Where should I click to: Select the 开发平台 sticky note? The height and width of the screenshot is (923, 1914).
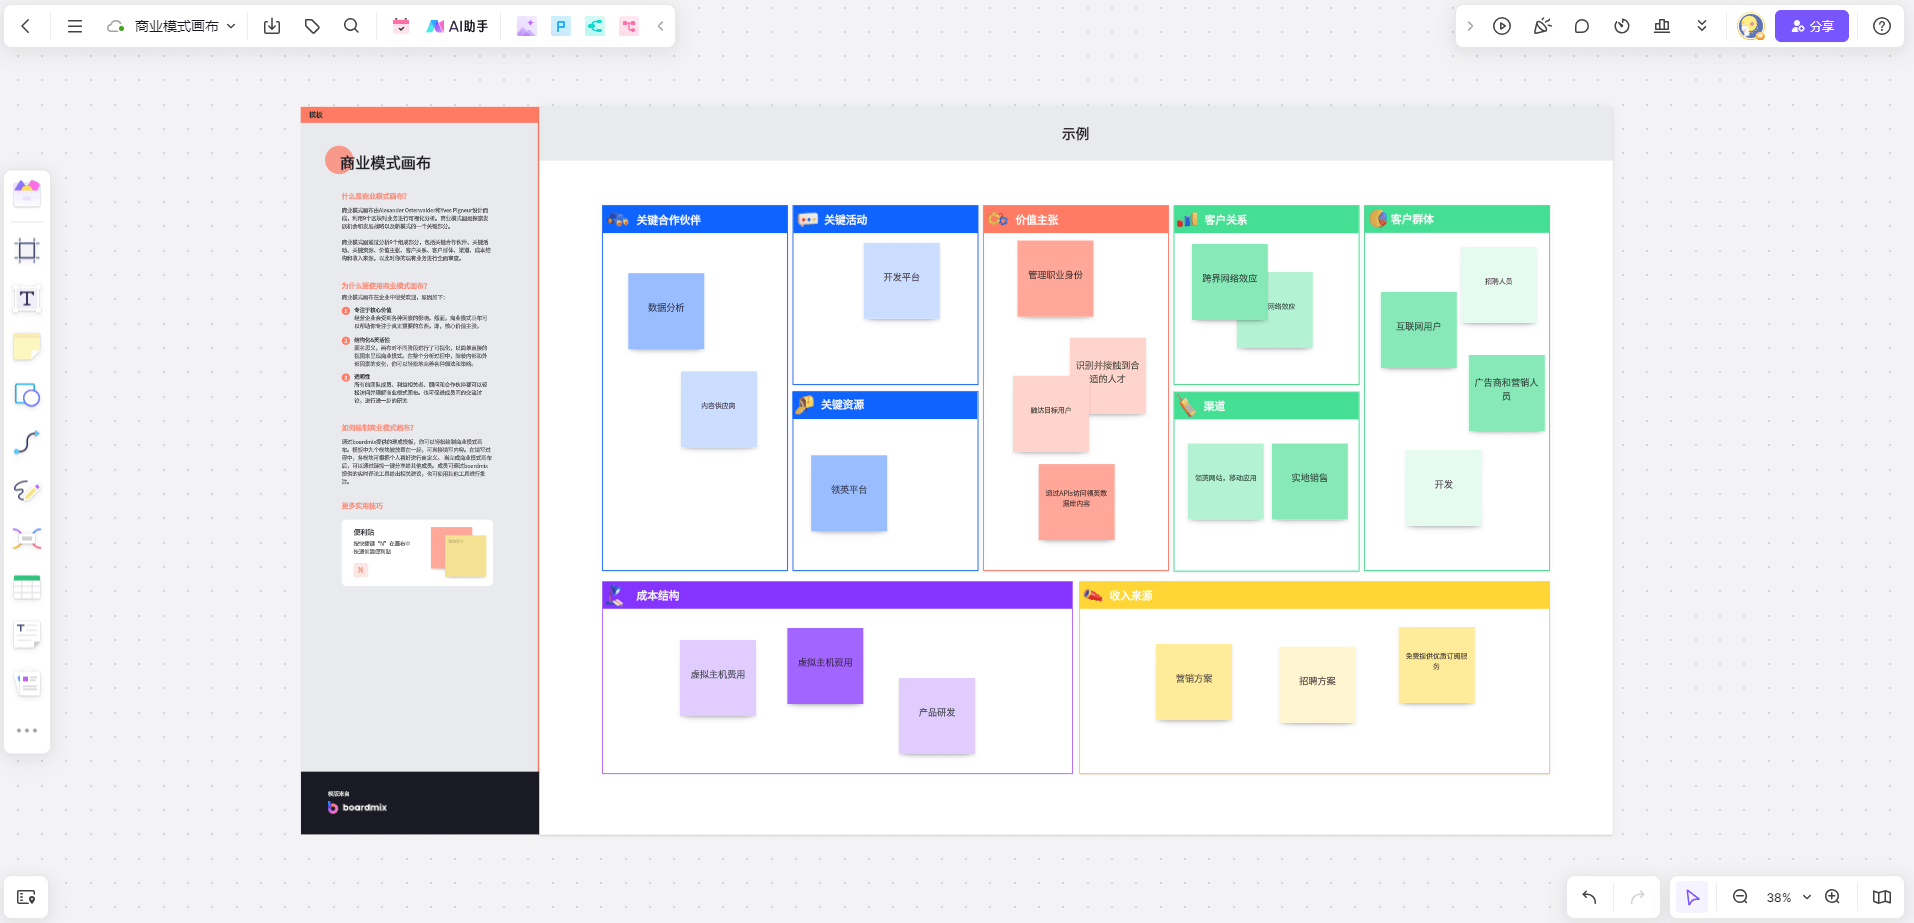point(901,280)
